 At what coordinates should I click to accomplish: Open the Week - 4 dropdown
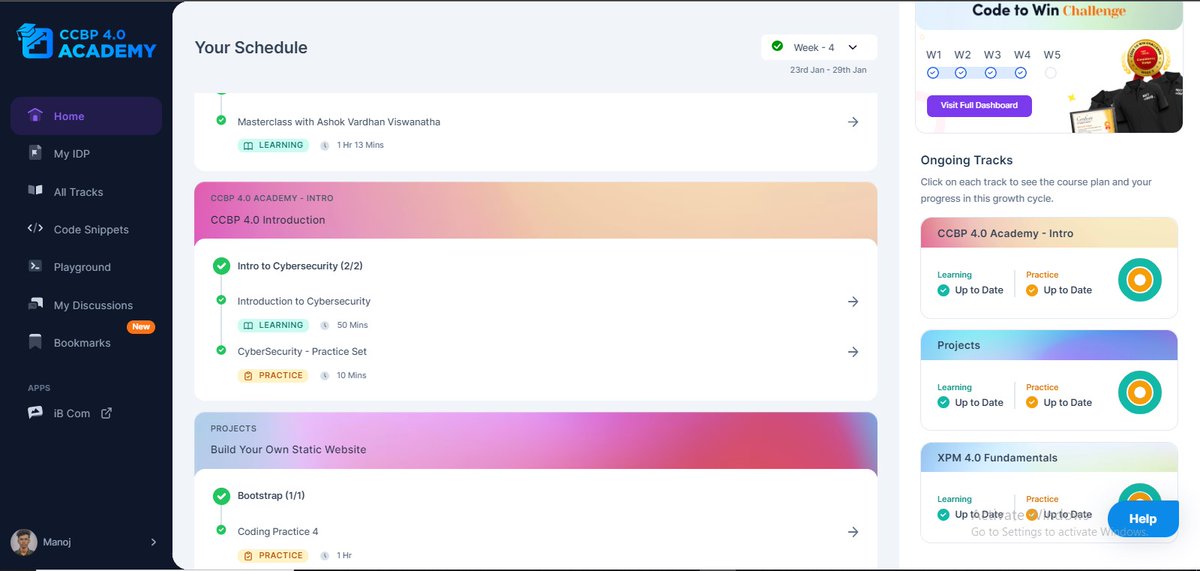819,47
